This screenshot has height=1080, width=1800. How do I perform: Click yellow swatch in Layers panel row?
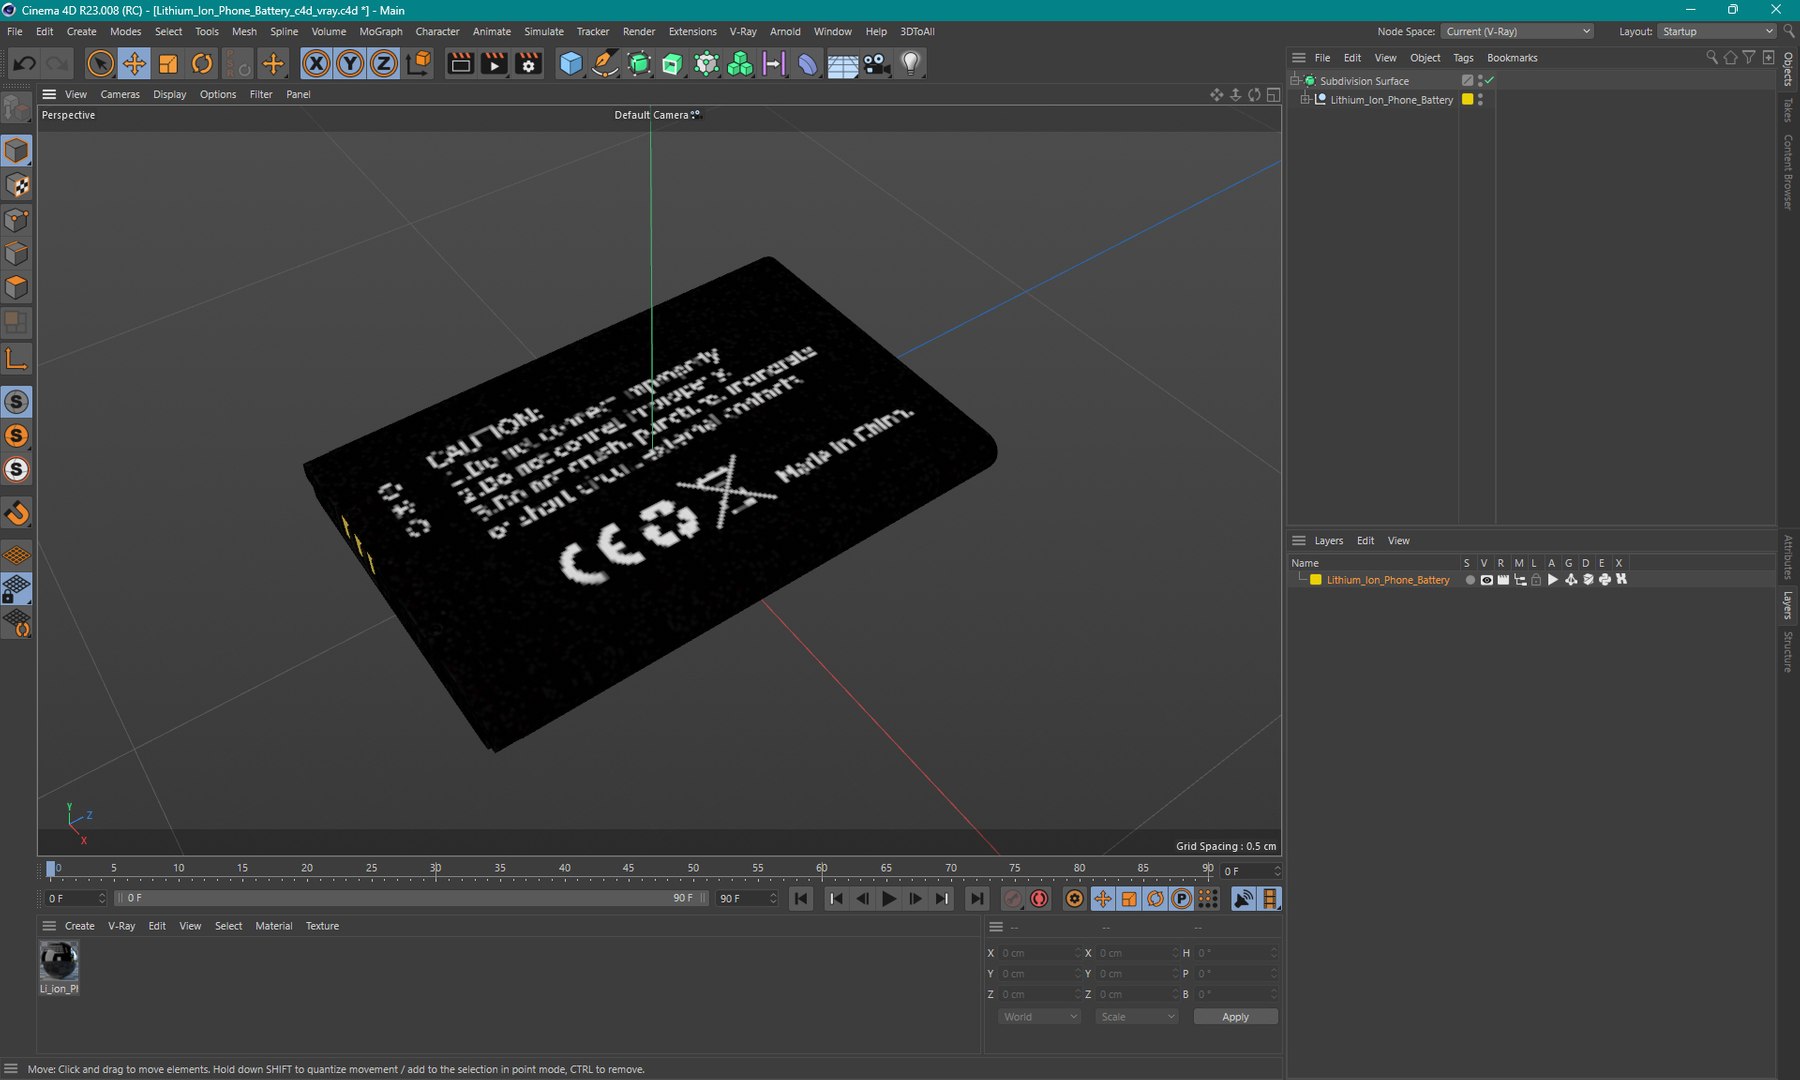click(1316, 580)
